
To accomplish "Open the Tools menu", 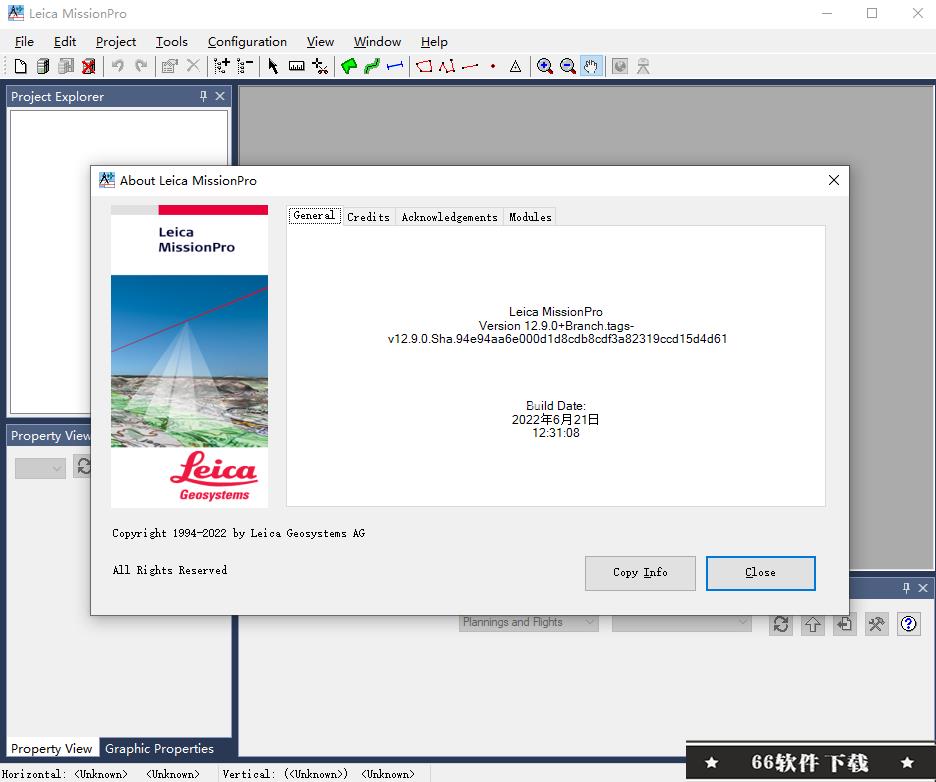I will coord(172,42).
